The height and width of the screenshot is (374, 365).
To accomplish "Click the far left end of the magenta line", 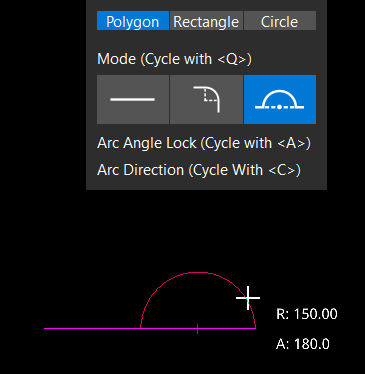I will (45, 328).
